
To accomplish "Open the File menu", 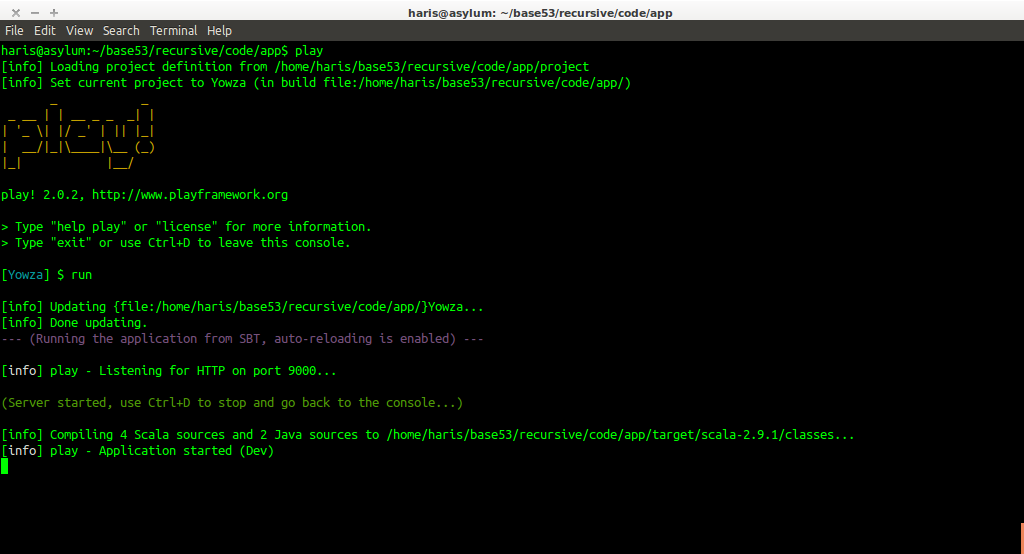I will [x=14, y=31].
